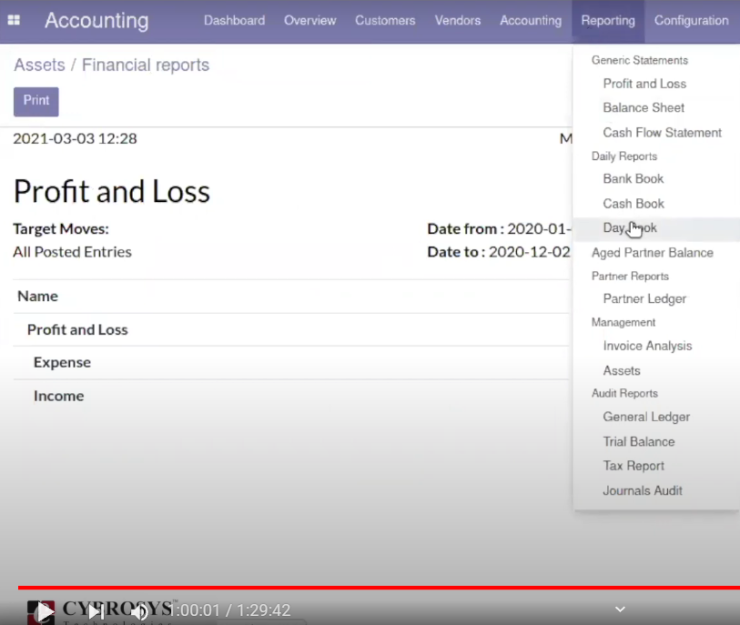
Task: Open the Tax Report entry
Action: pos(633,466)
